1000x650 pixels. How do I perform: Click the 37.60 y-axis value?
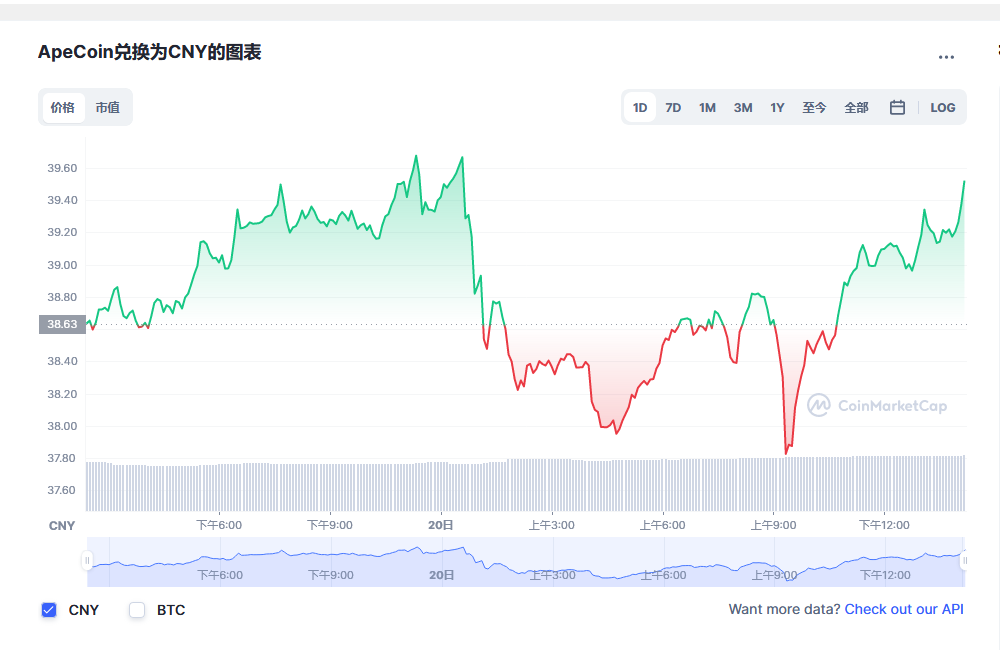coord(61,490)
